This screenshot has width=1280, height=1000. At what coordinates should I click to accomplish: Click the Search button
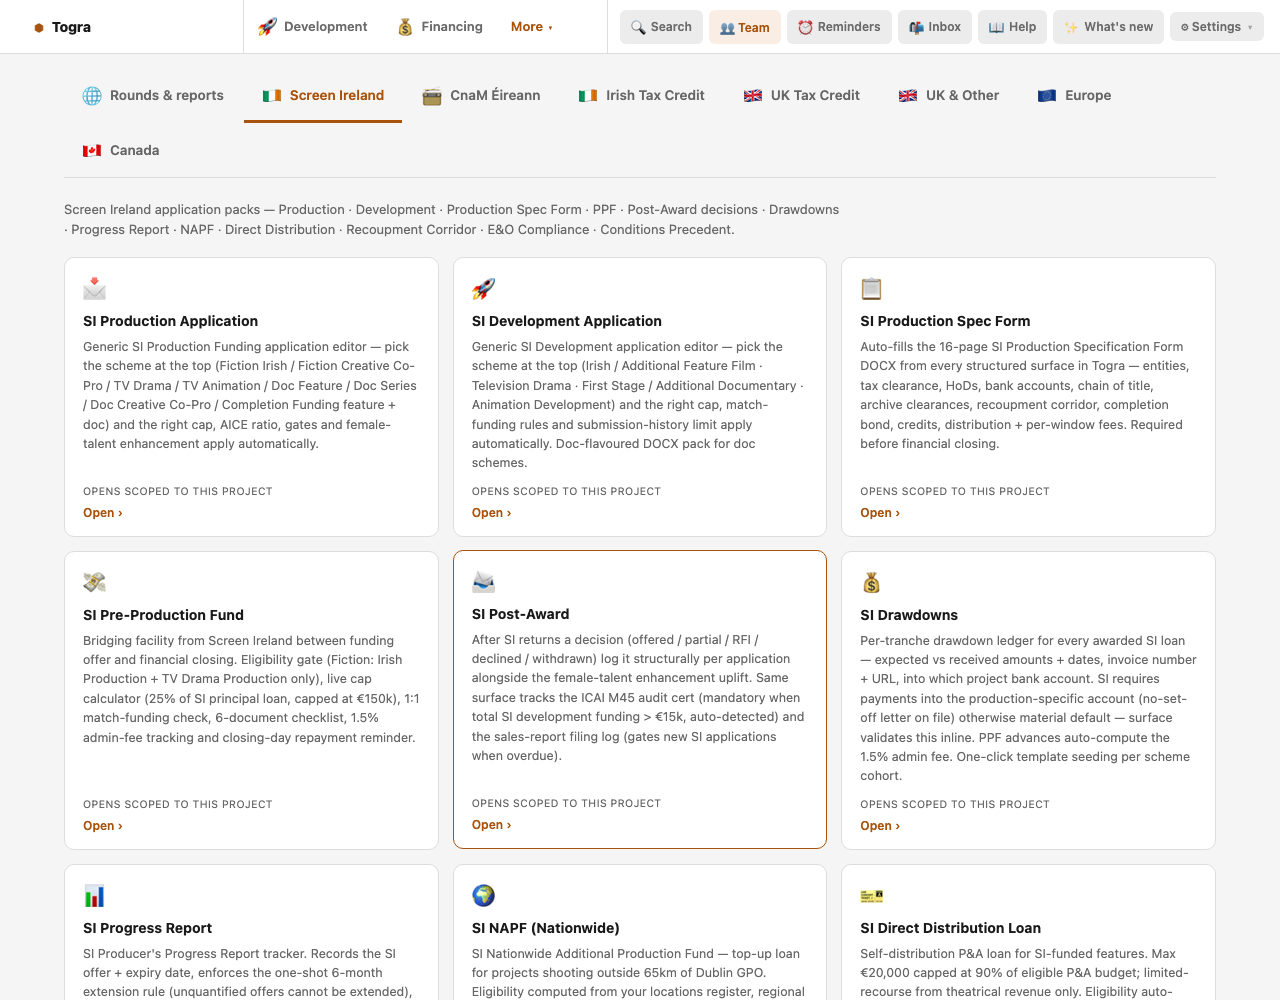click(661, 27)
